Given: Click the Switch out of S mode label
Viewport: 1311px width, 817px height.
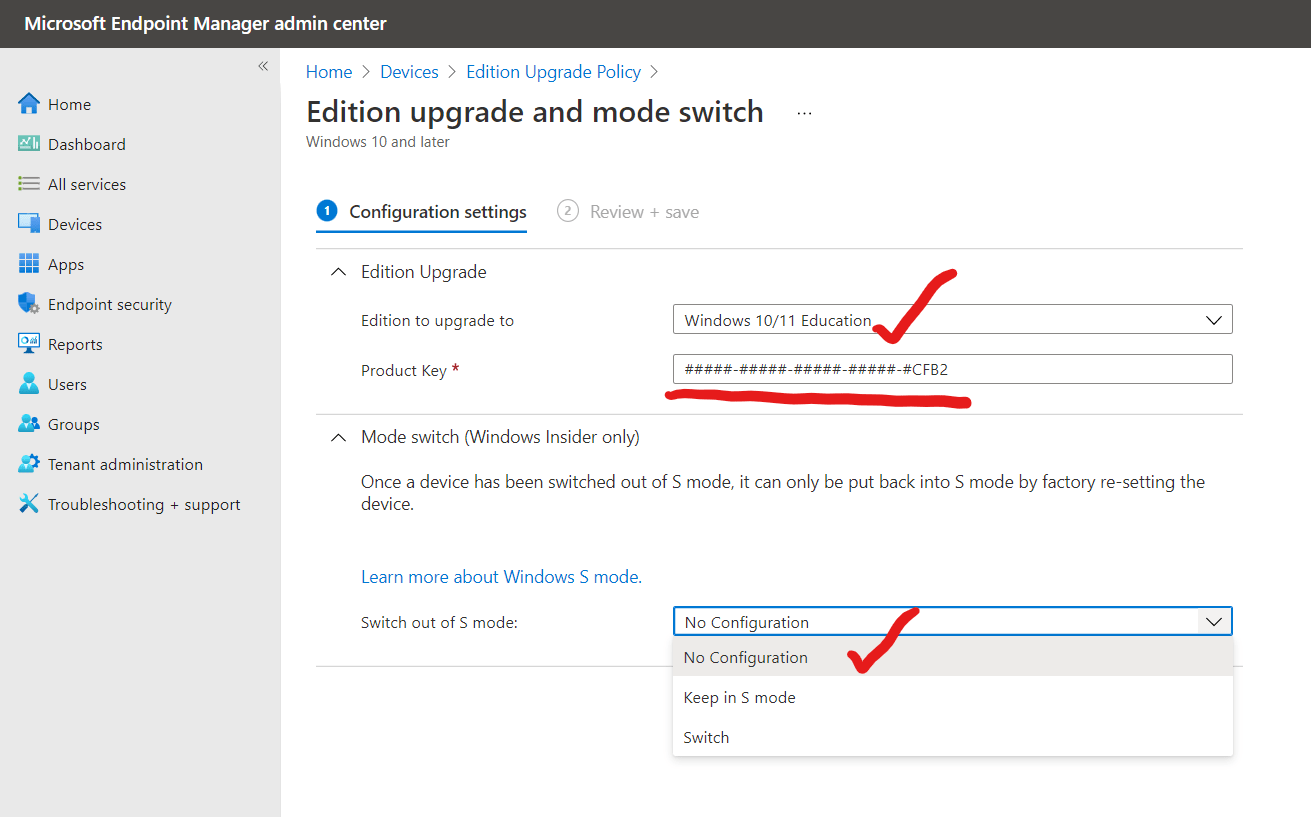Looking at the screenshot, I should point(439,622).
